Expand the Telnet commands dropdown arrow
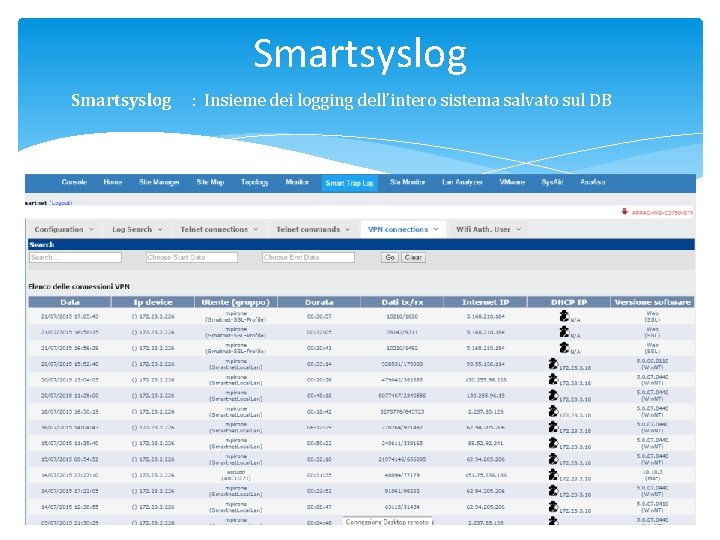Viewport: 720px width, 540px height. 348,229
